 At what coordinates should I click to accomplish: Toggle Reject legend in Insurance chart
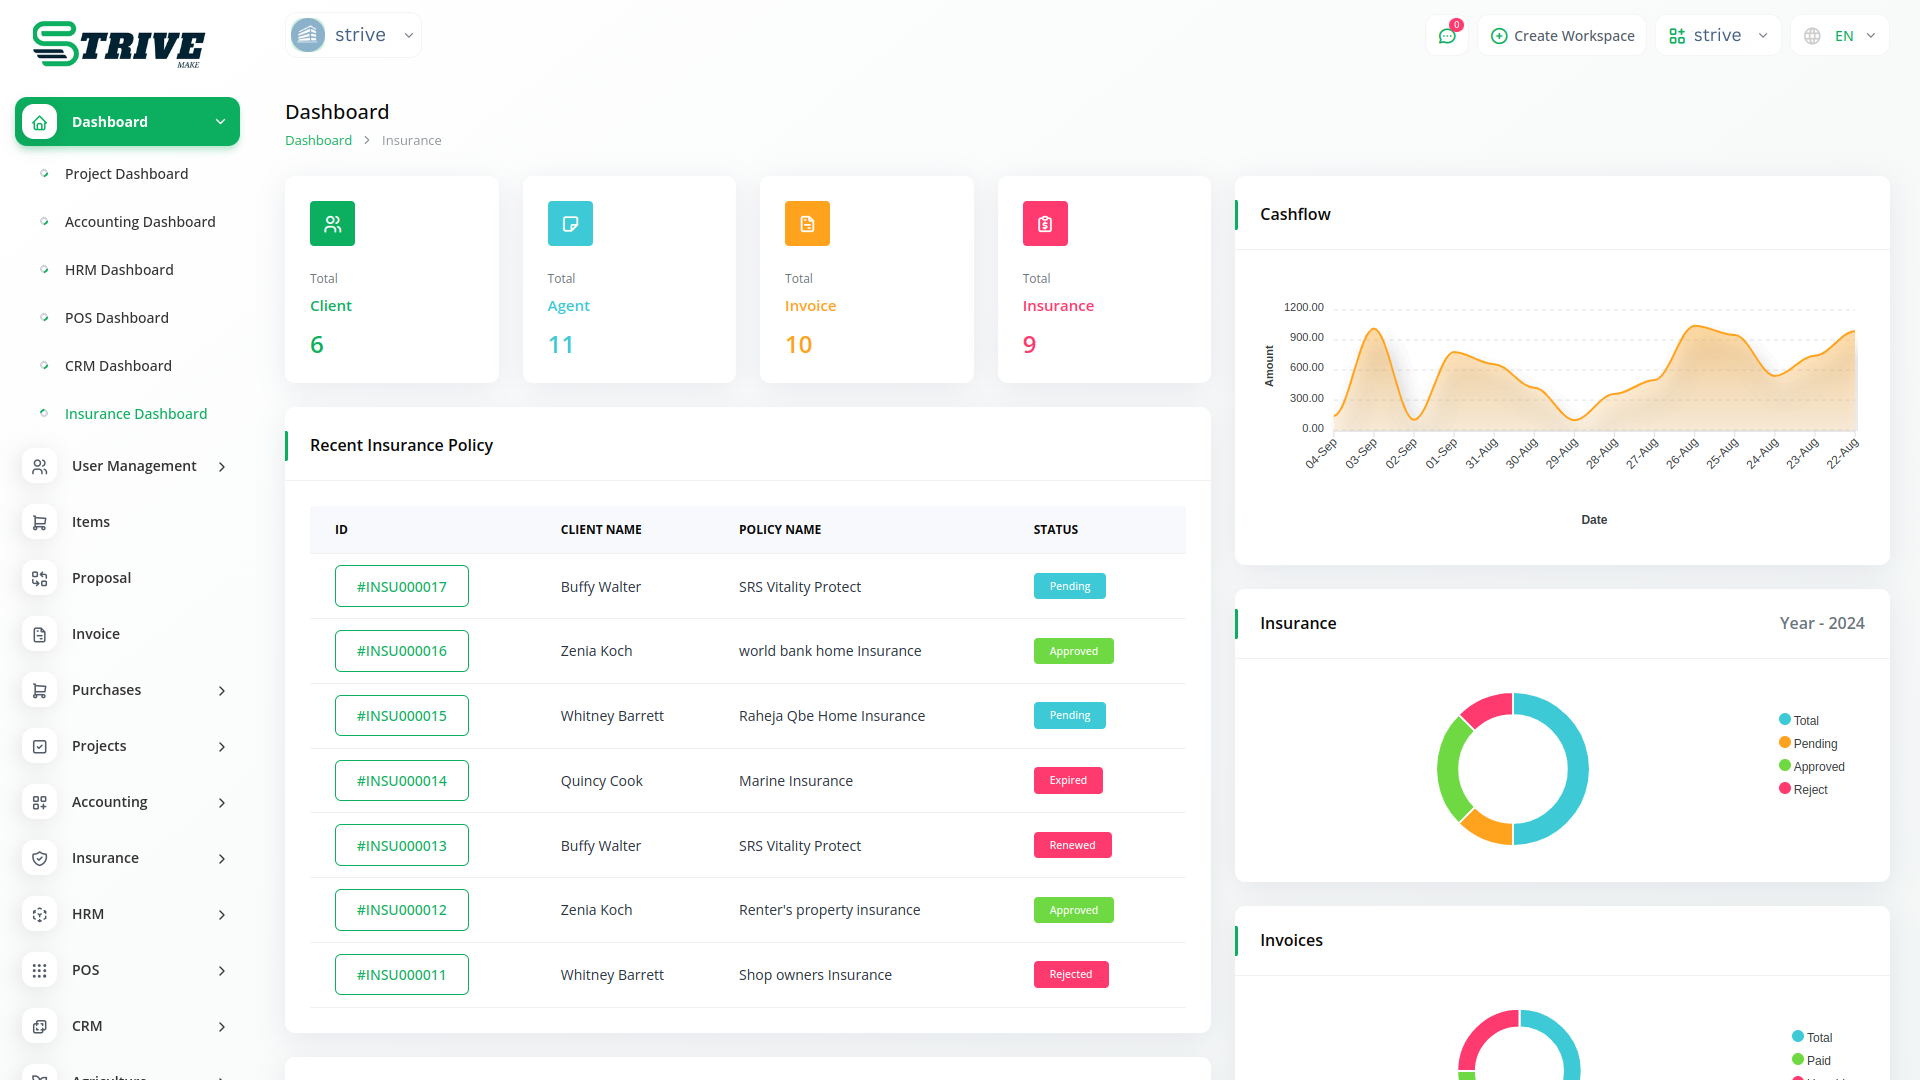(1810, 789)
